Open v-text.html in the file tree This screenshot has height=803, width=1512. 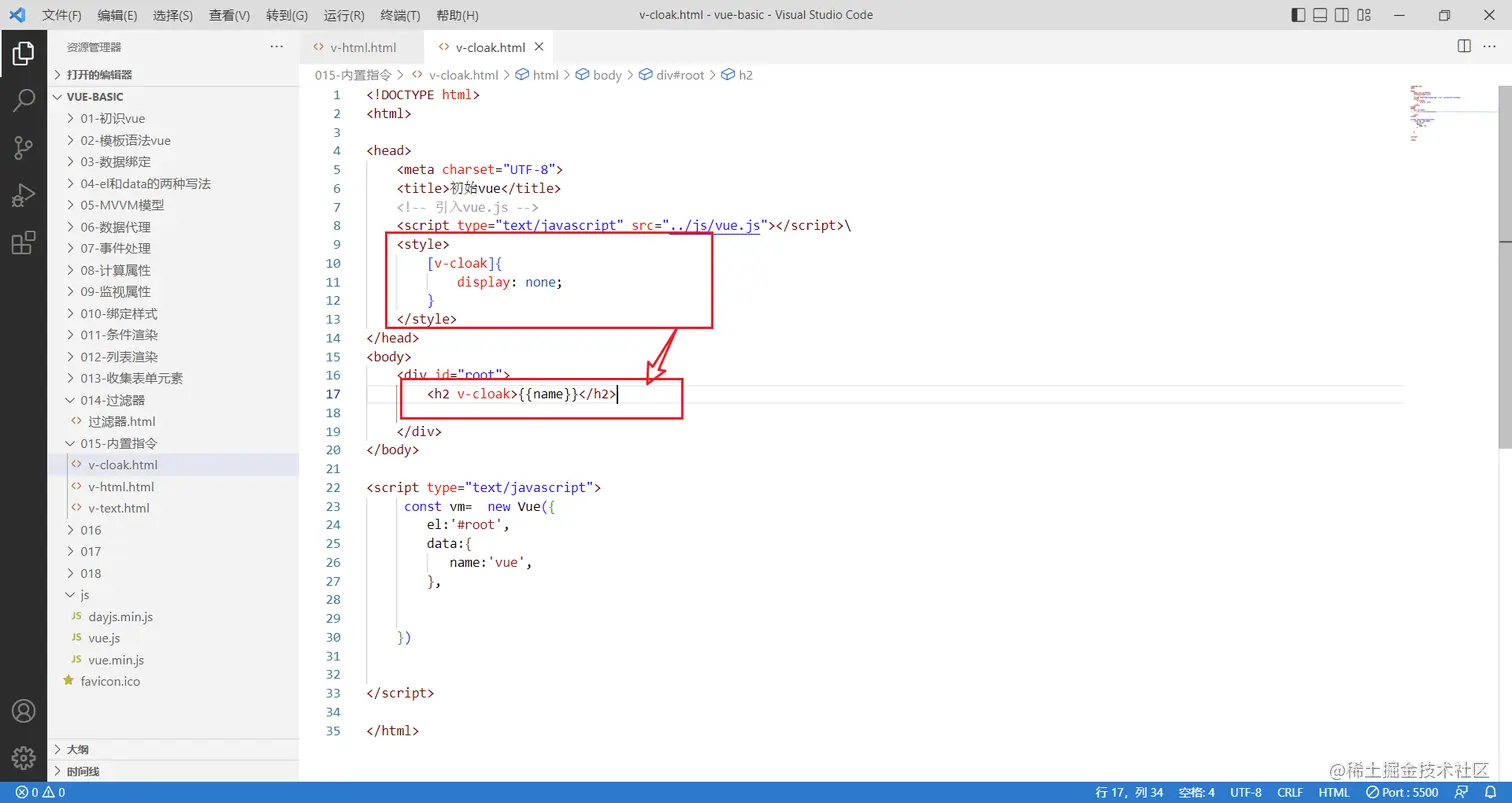[x=174, y=508]
